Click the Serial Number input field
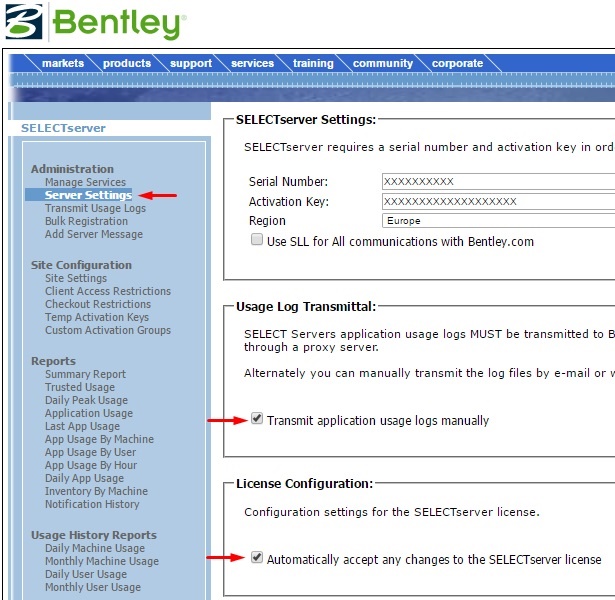The width and height of the screenshot is (615, 600). pos(499,181)
